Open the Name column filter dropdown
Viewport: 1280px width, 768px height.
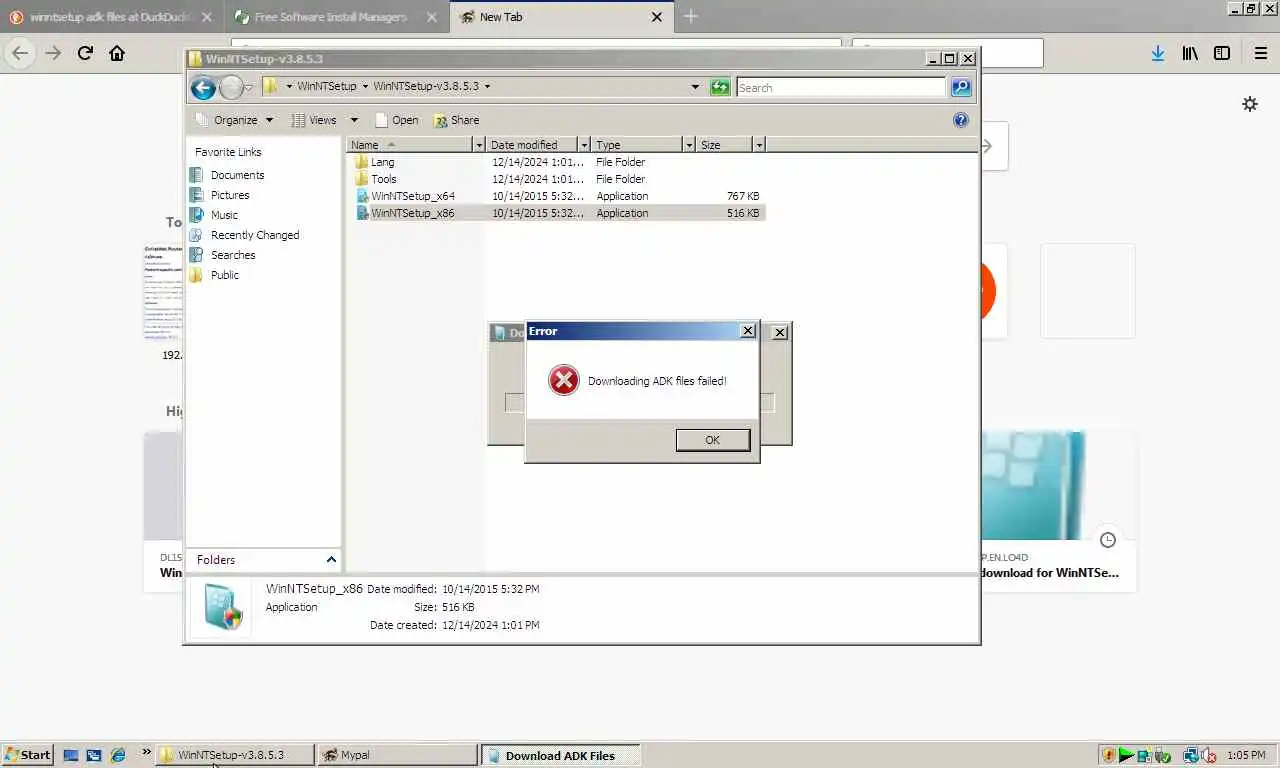click(x=479, y=145)
